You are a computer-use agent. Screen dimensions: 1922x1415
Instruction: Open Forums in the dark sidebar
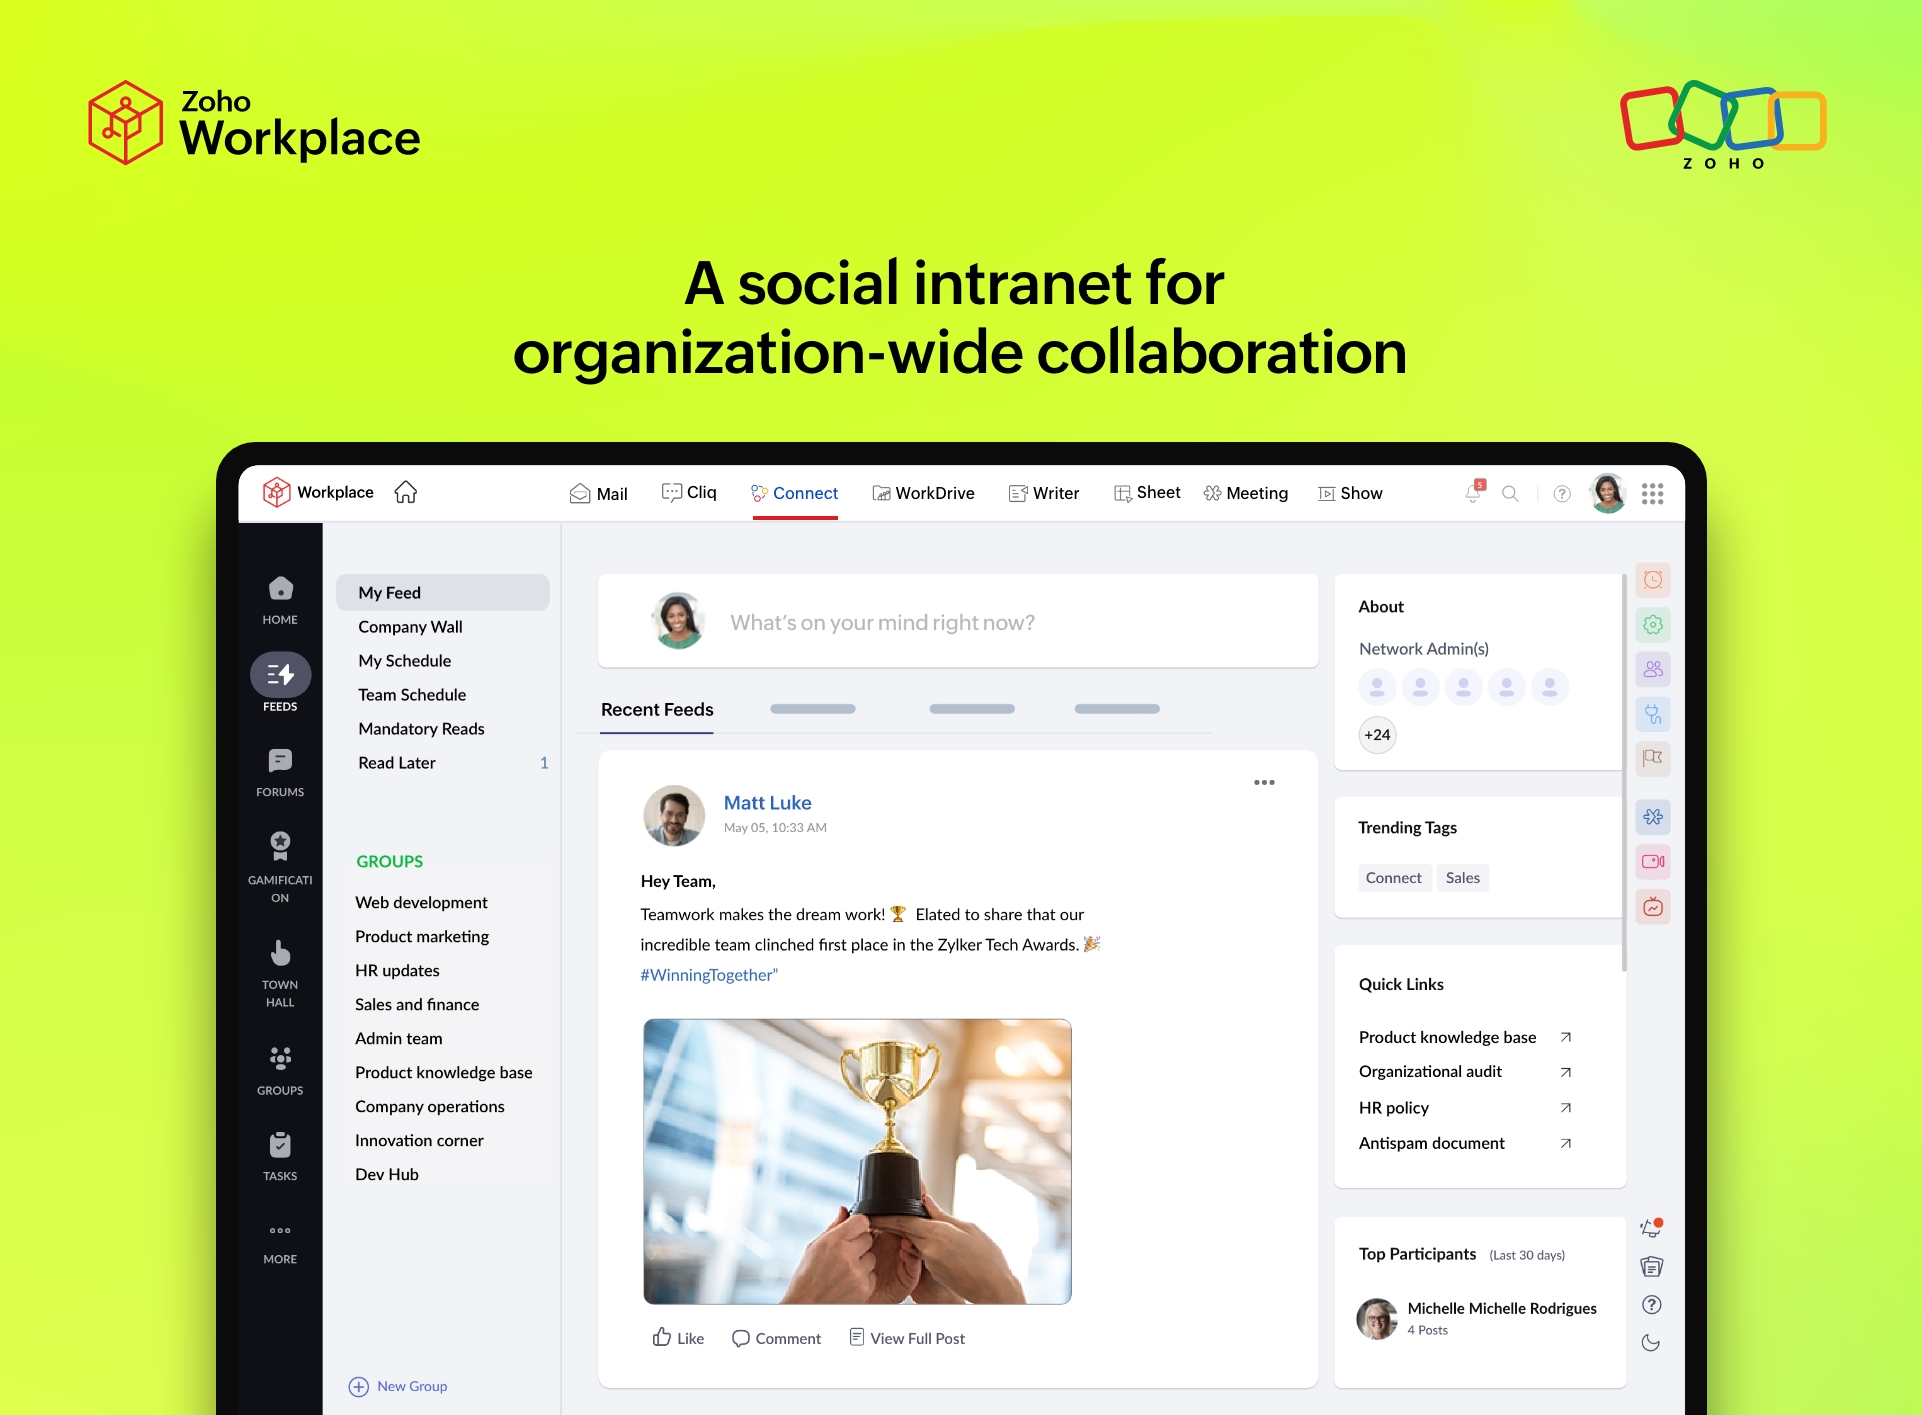280,773
